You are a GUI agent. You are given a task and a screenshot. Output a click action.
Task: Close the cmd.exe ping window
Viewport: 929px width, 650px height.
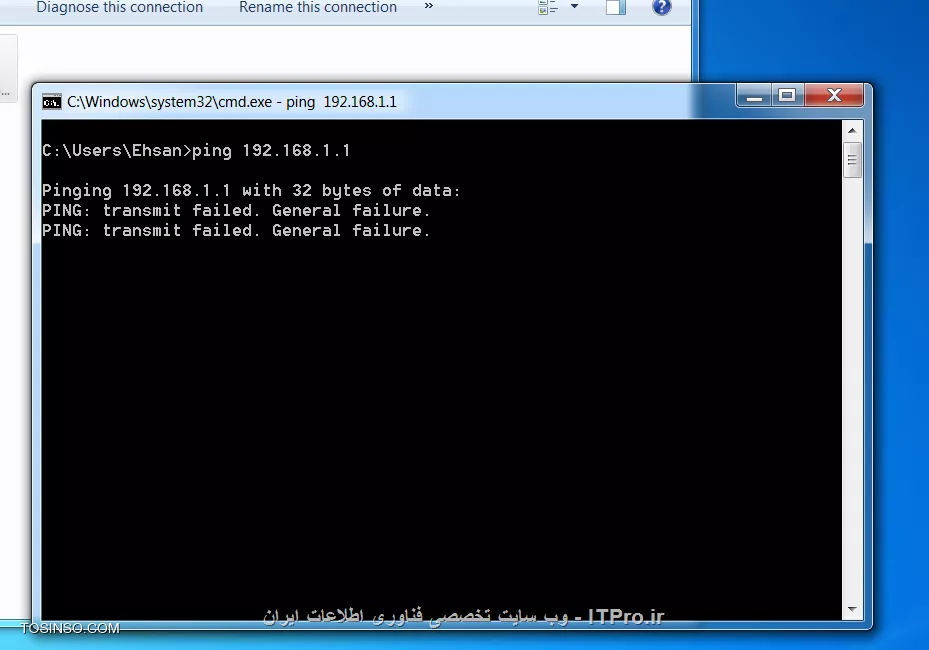[x=834, y=95]
